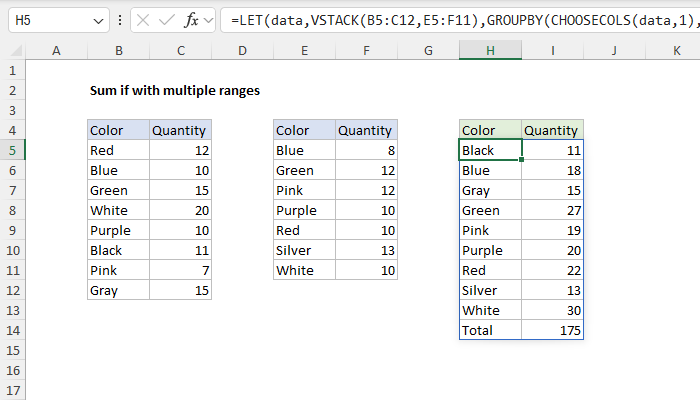The width and height of the screenshot is (700, 400).
Task: Select row 17 header
Action: (12, 390)
